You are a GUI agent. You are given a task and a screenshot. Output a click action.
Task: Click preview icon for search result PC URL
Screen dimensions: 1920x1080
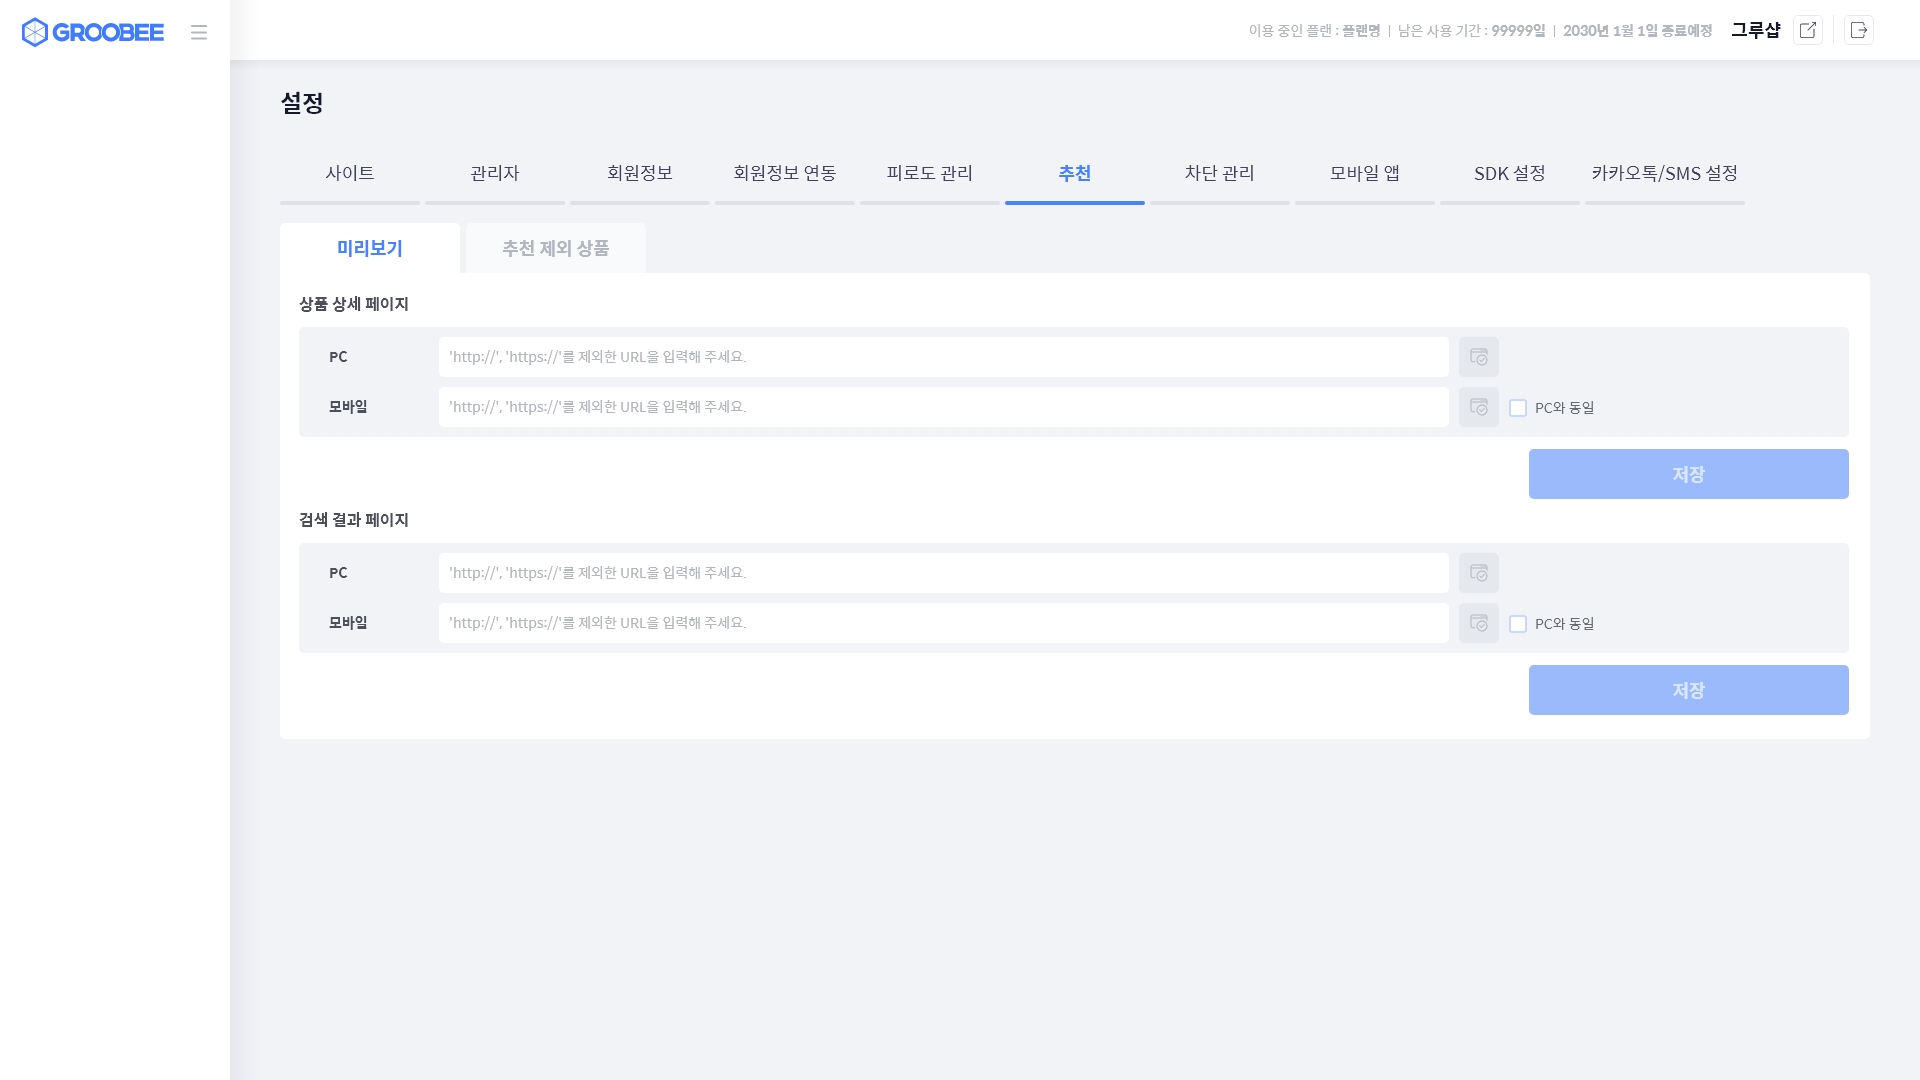coord(1478,573)
